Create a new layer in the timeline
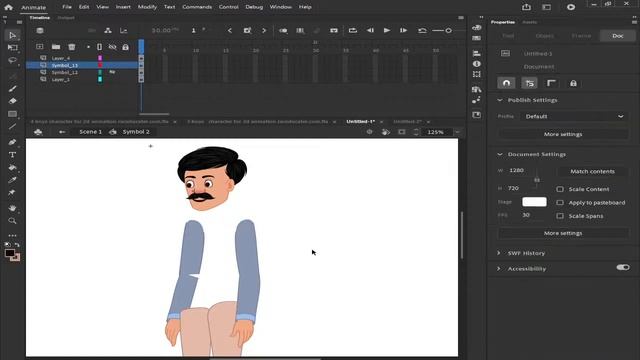The width and height of the screenshot is (640, 360). pyautogui.click(x=40, y=47)
